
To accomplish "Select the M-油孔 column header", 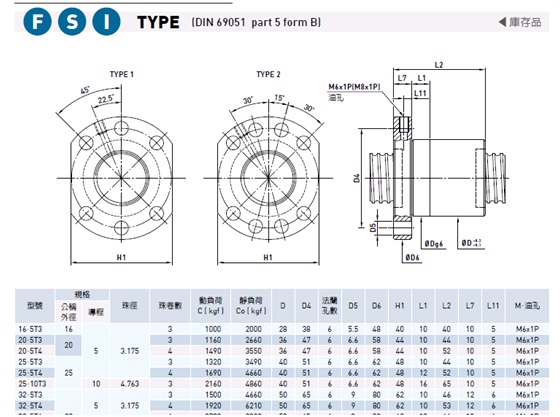I will (x=527, y=306).
